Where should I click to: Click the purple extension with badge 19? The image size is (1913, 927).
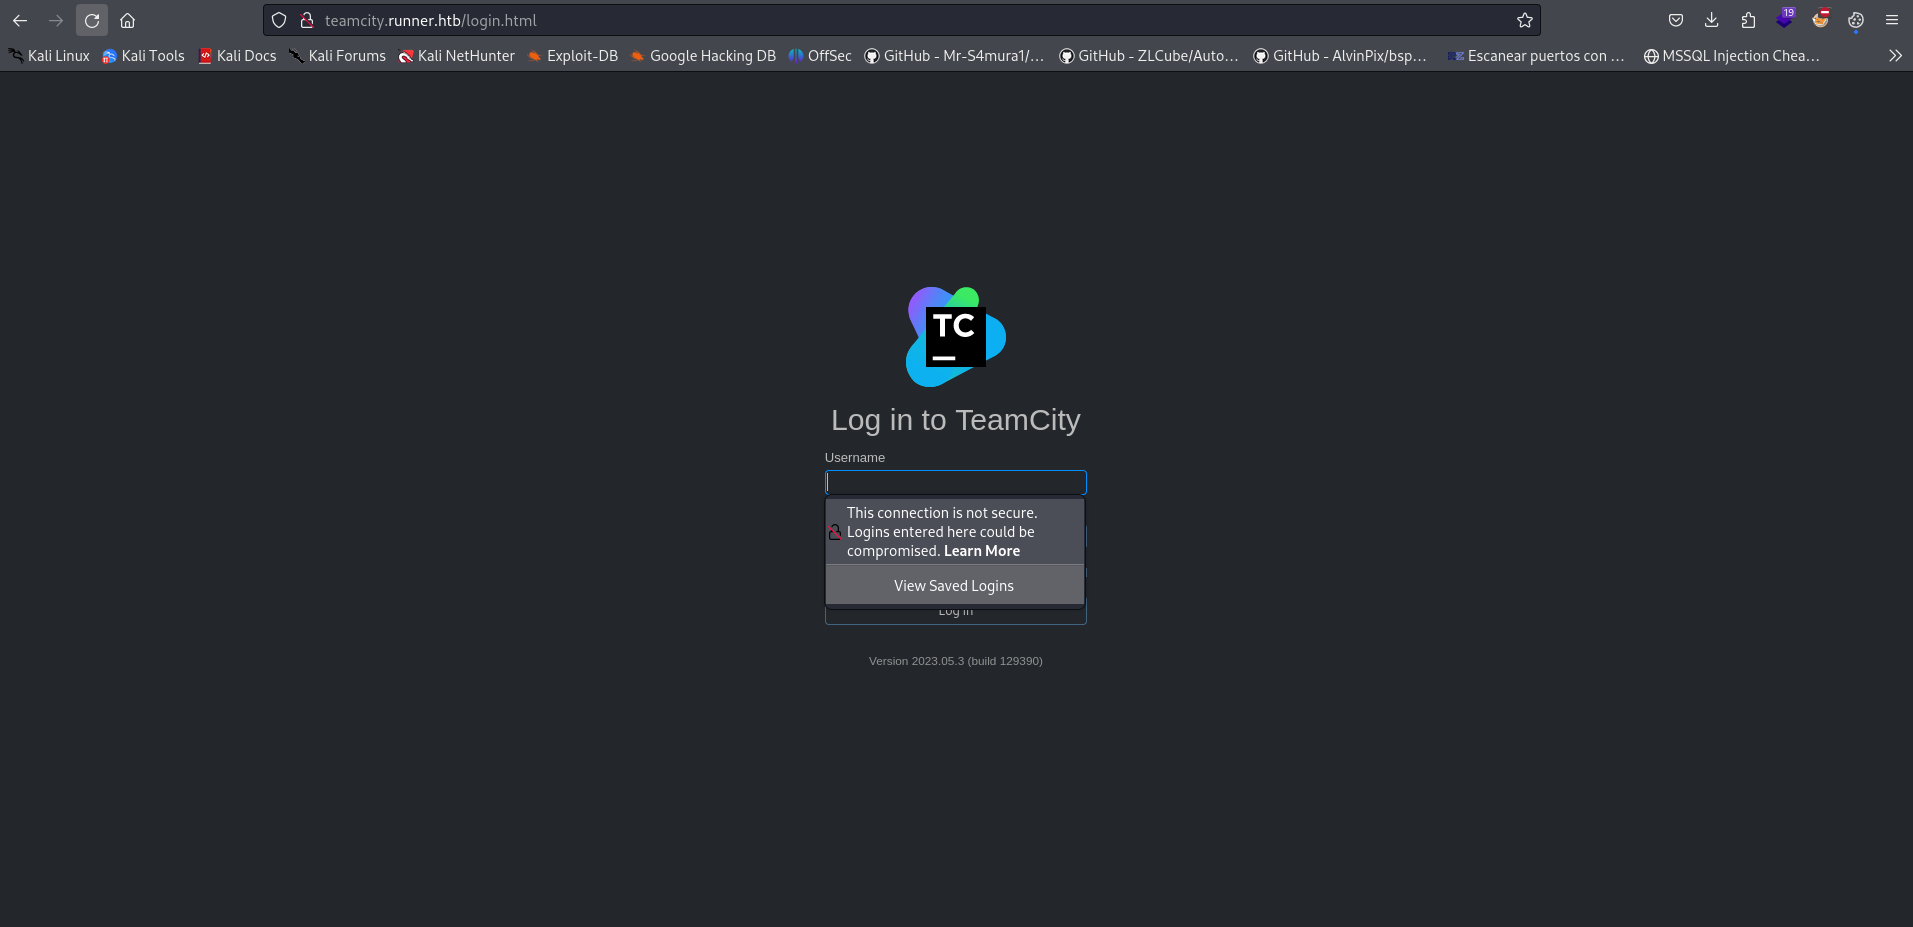[1785, 19]
